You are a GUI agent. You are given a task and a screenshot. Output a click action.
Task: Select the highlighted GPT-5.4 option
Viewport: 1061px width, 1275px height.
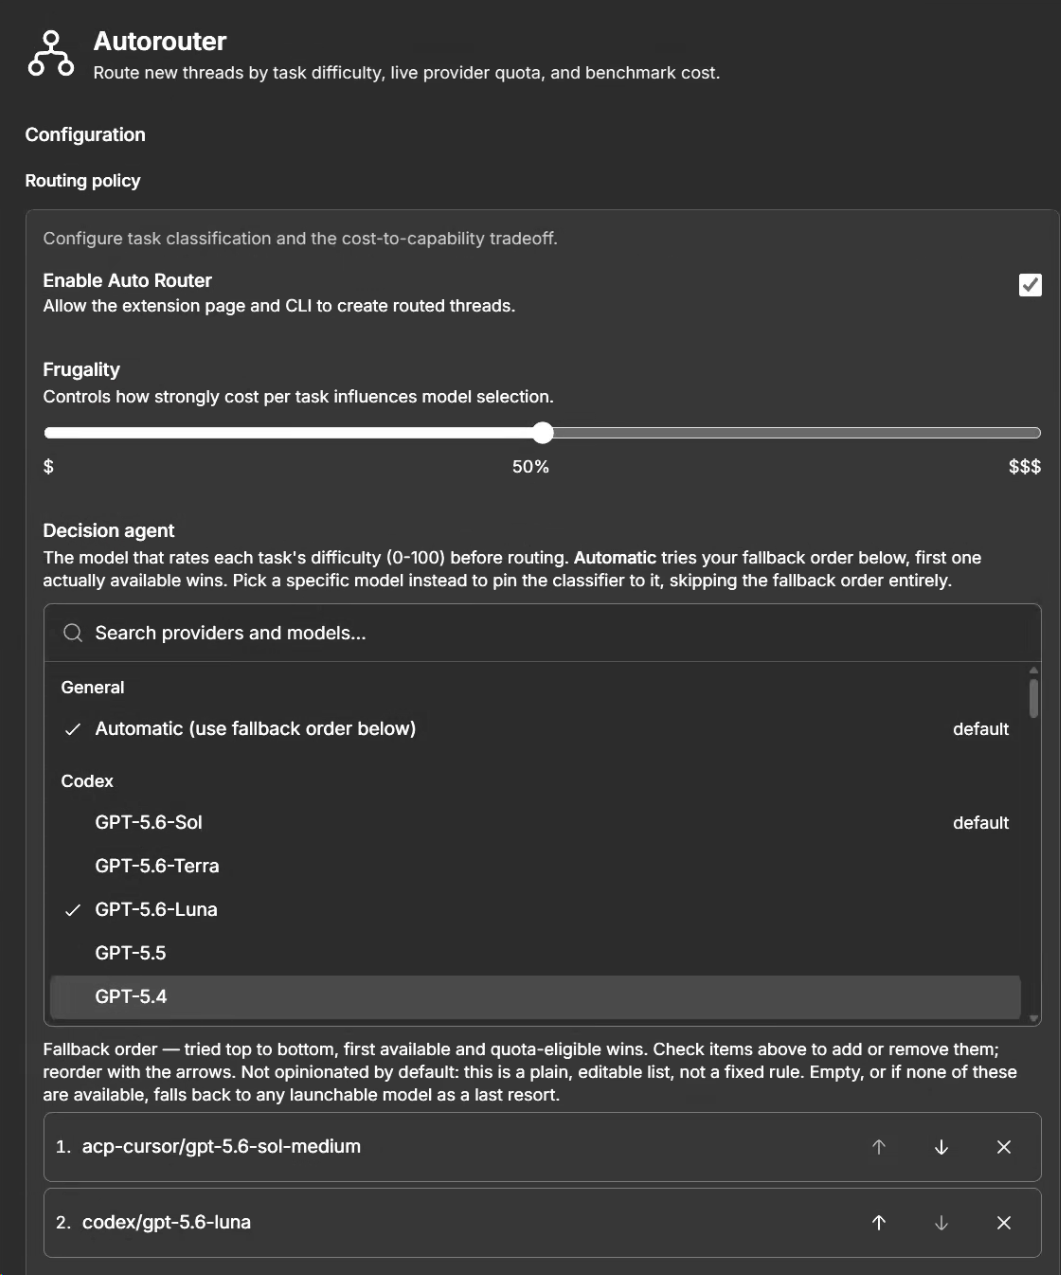point(535,997)
